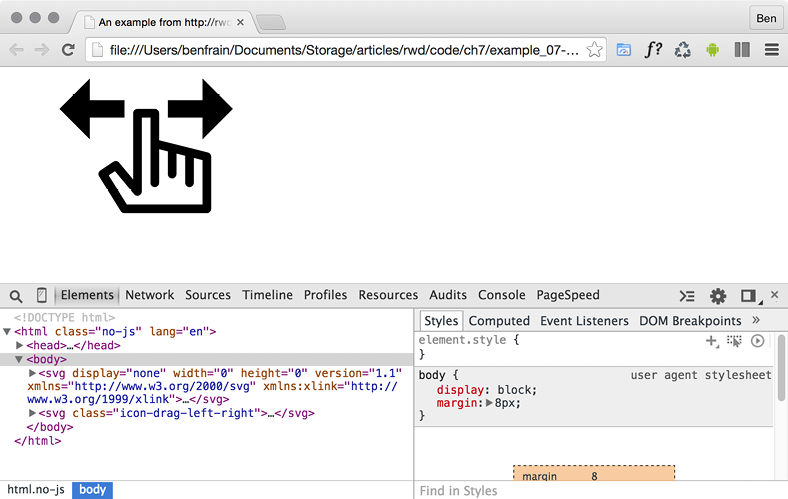Click the Android extension icon
The width and height of the screenshot is (788, 499).
(712, 49)
